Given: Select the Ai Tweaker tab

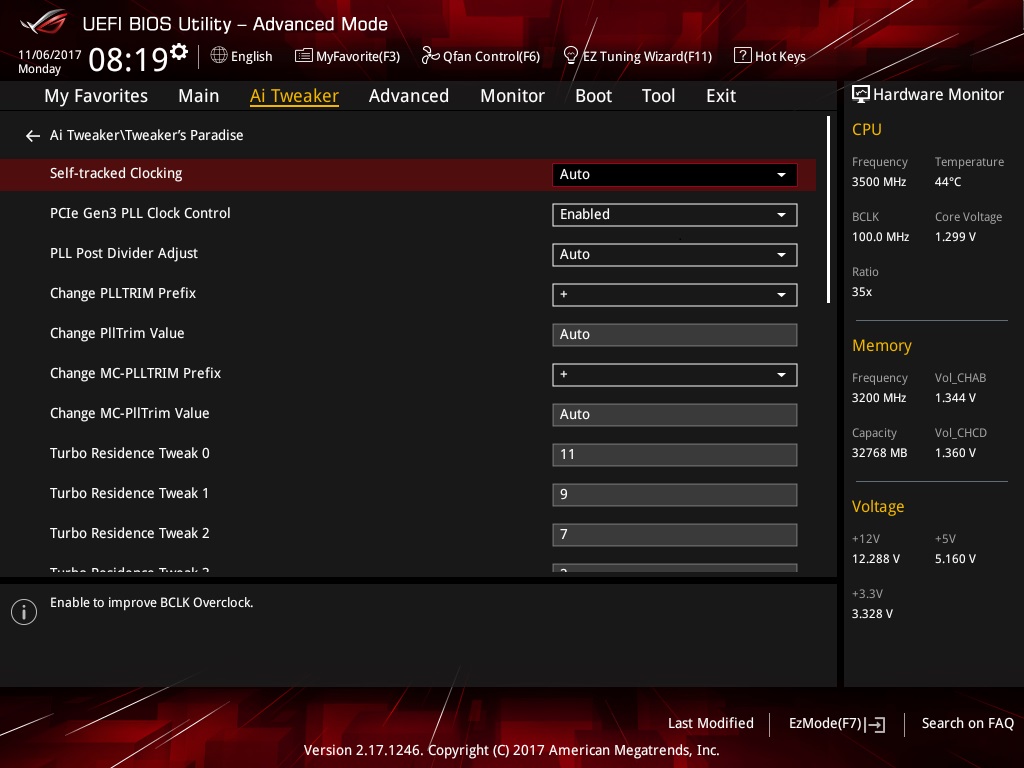Looking at the screenshot, I should tap(294, 96).
